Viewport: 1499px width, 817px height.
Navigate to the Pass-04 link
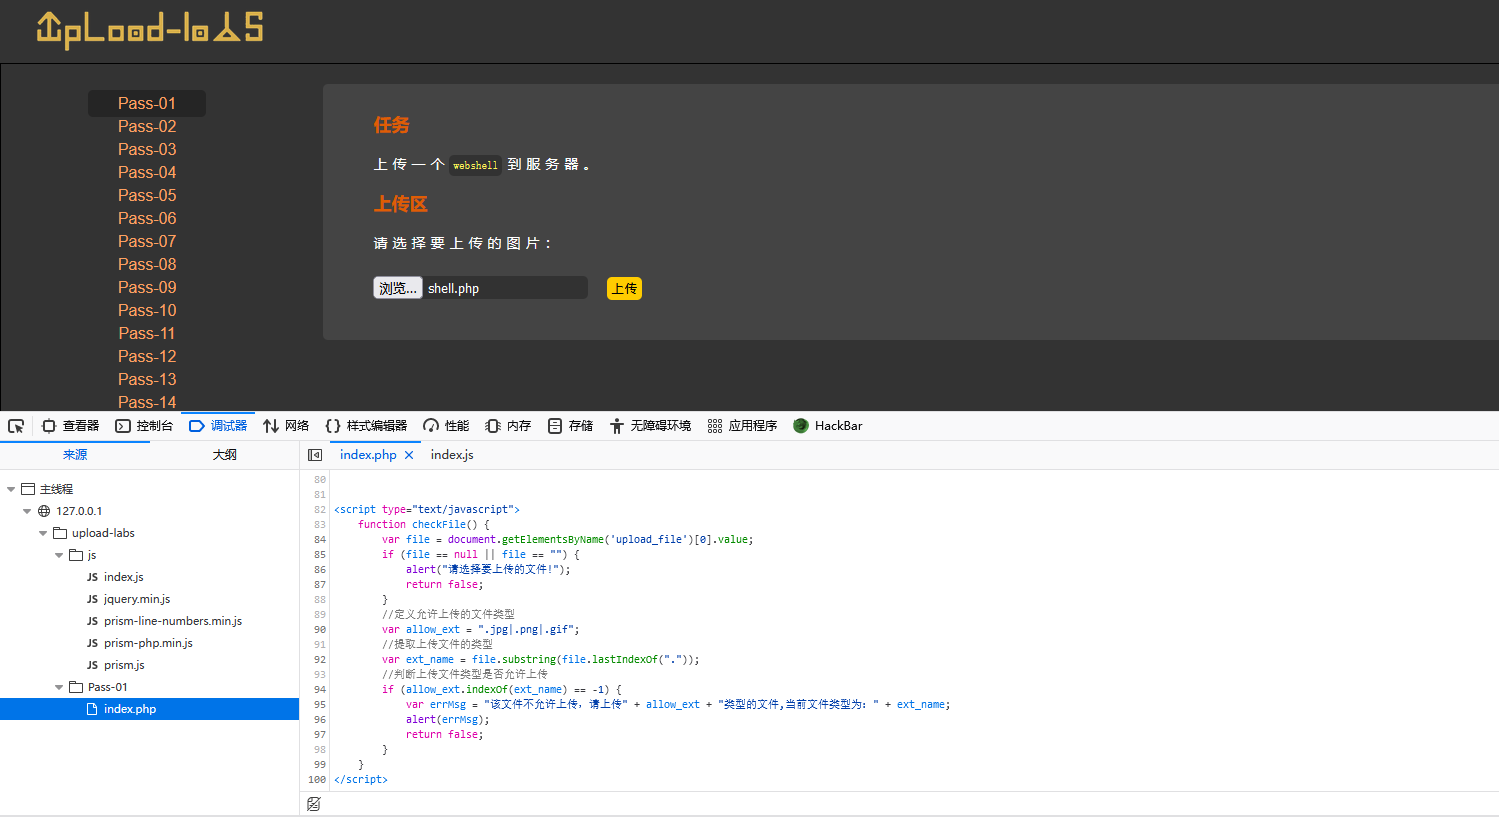click(x=147, y=172)
